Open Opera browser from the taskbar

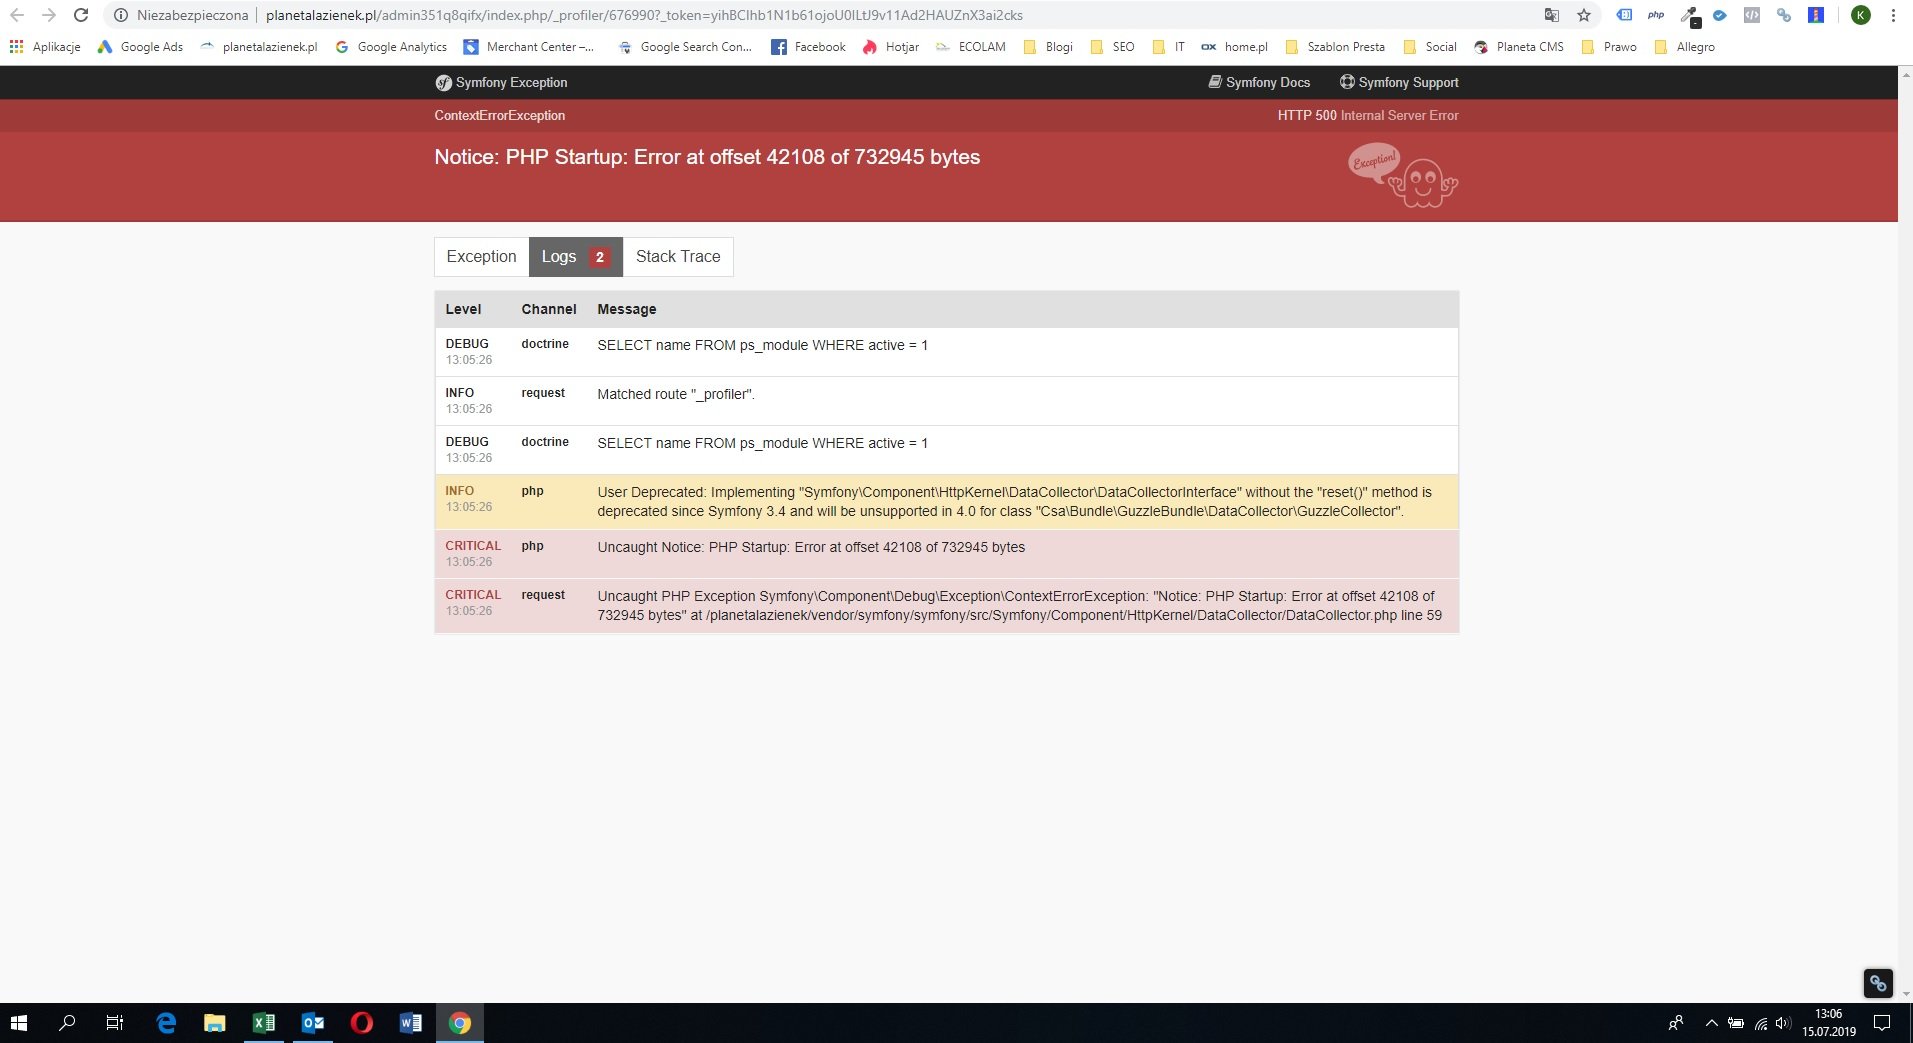point(362,1023)
